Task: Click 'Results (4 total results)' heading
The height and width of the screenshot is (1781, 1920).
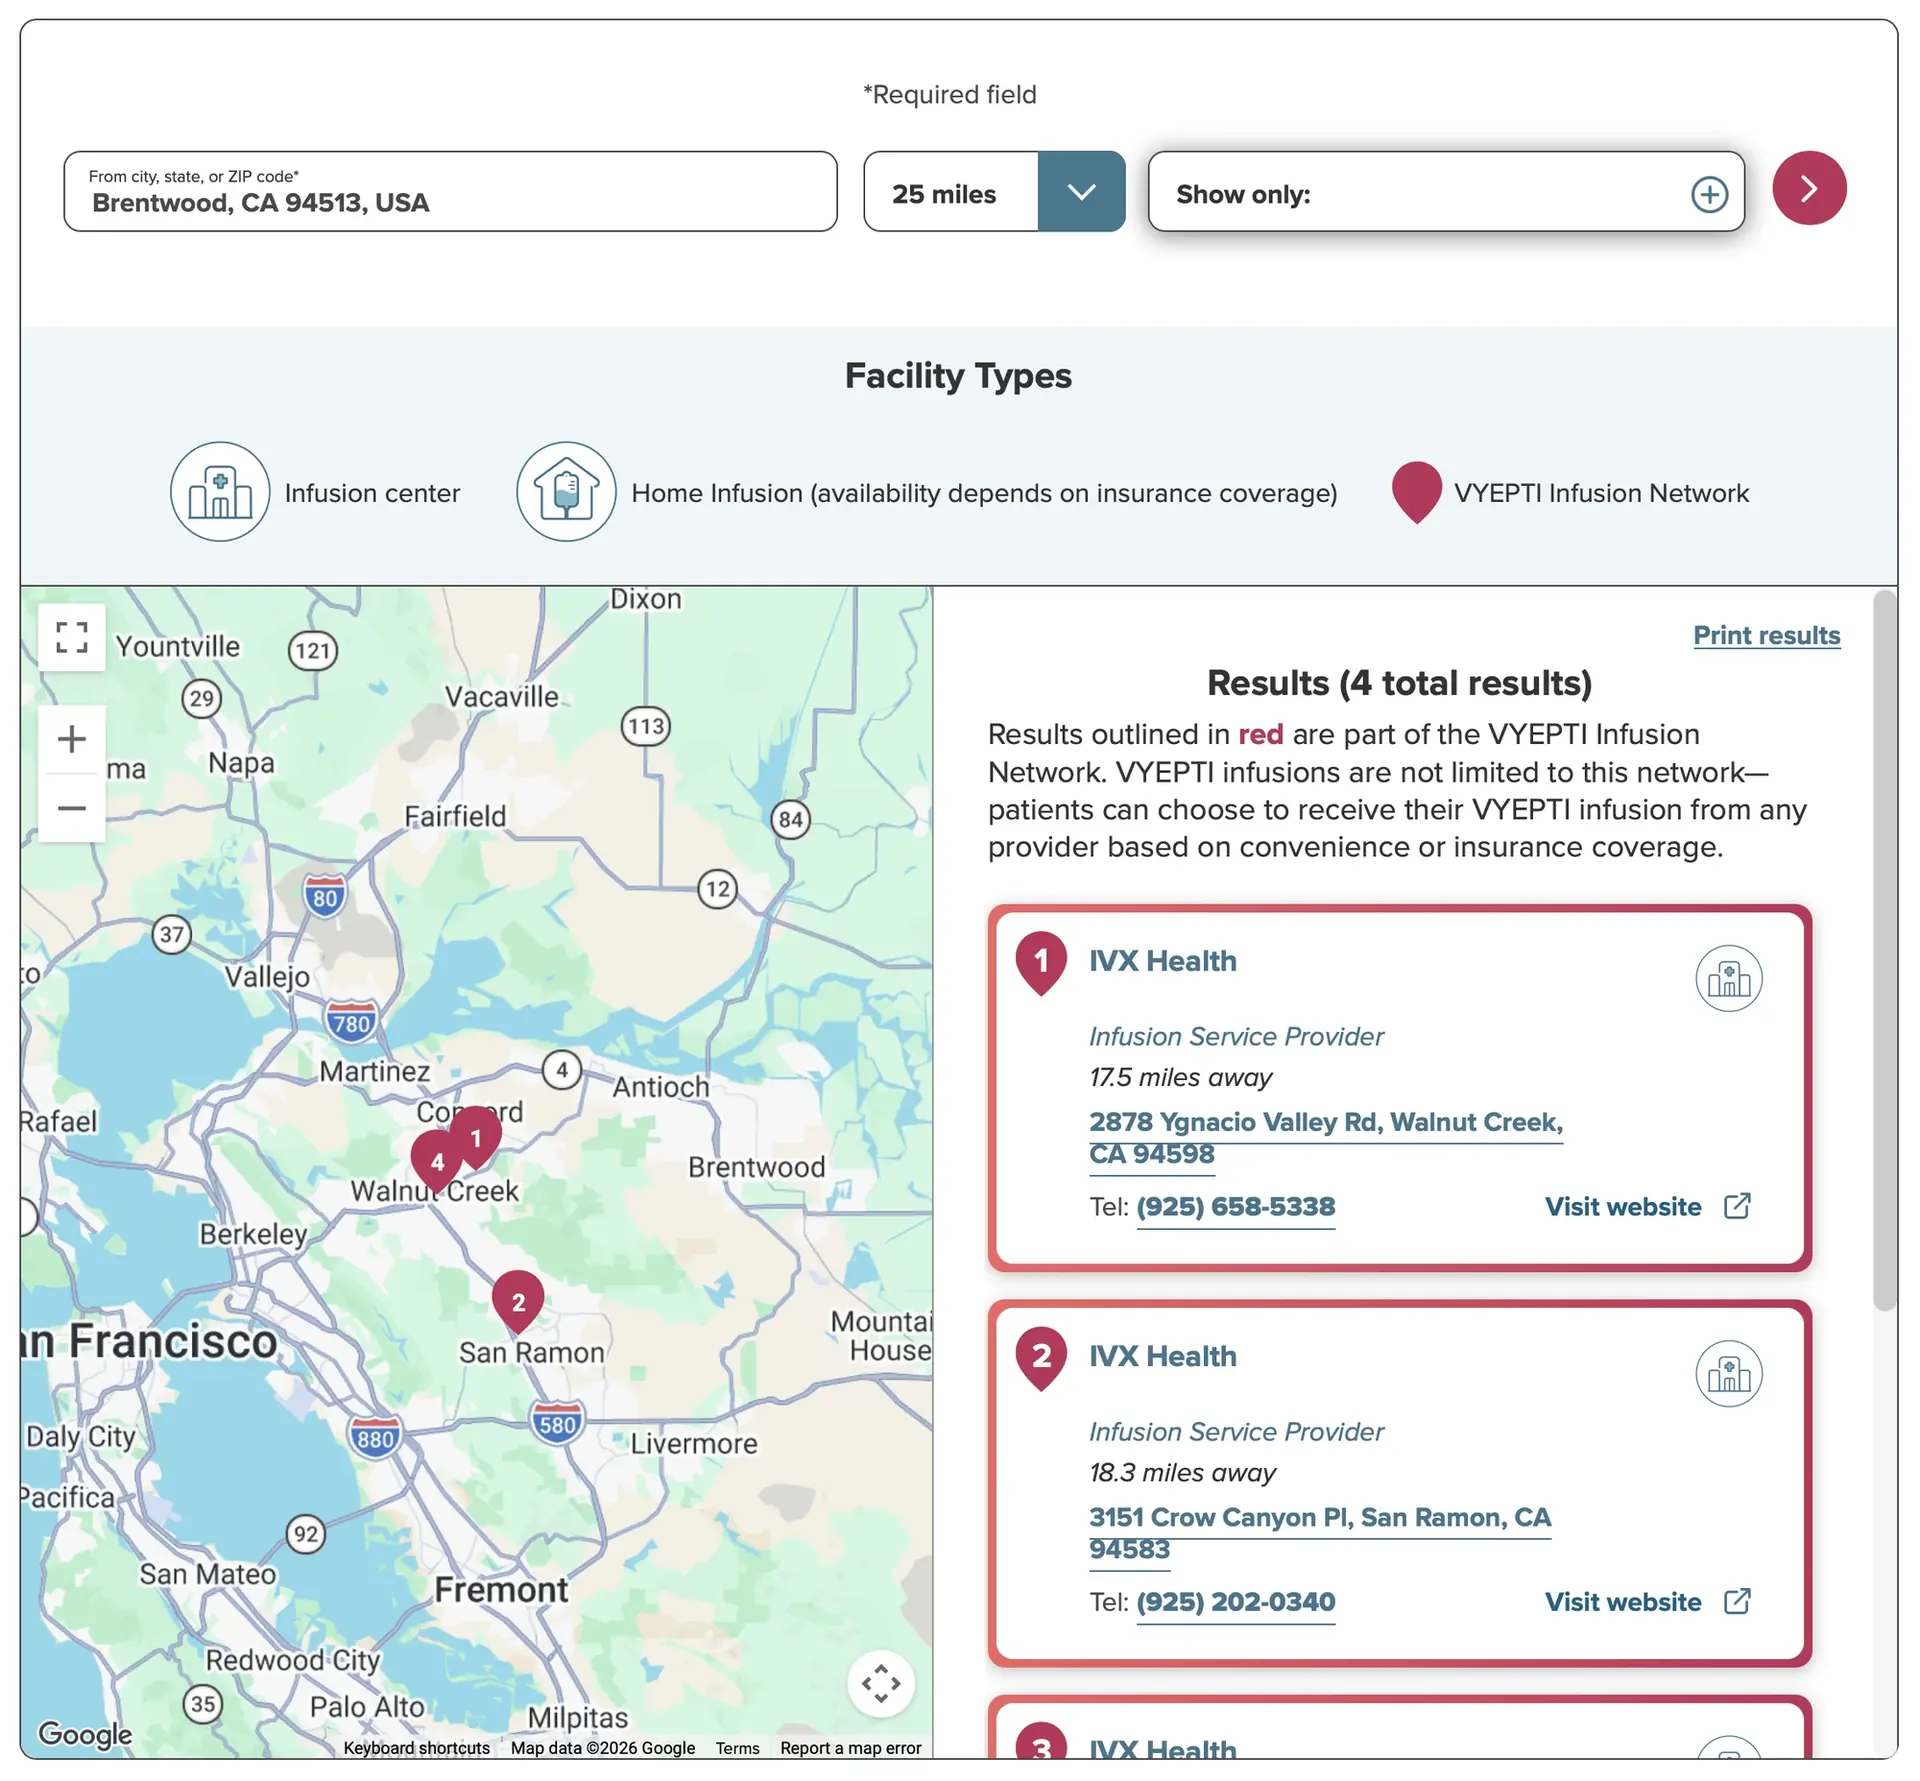Action: [1399, 683]
